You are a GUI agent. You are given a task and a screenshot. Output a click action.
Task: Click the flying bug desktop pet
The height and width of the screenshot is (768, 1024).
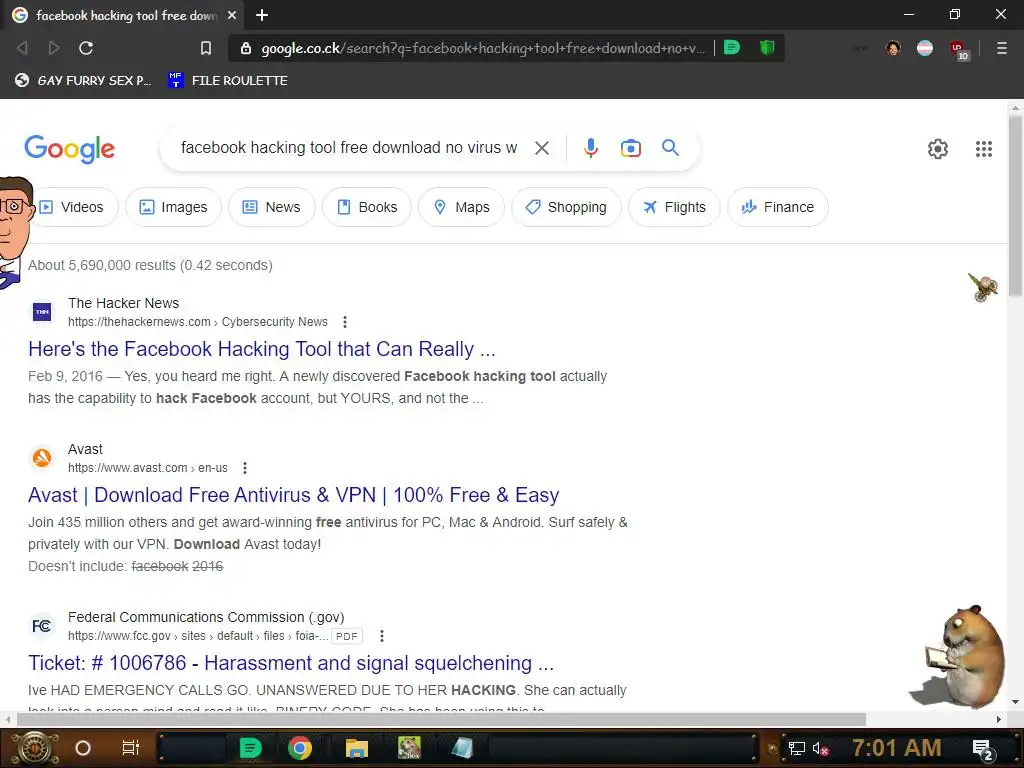click(983, 287)
